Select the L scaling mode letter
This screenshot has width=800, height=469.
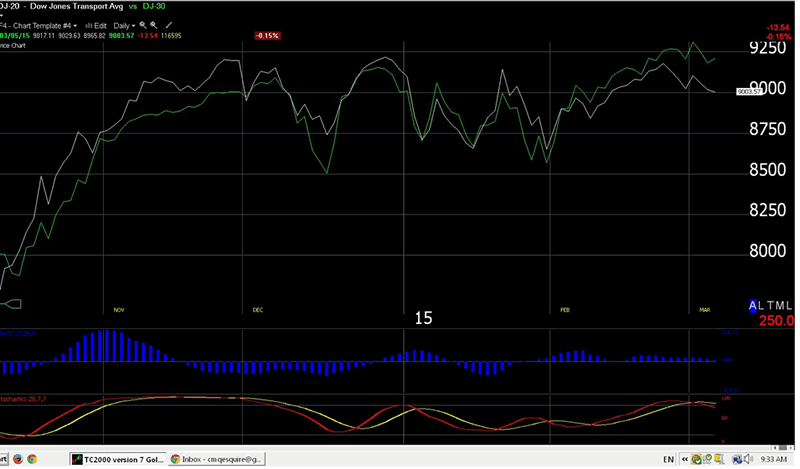pos(763,305)
